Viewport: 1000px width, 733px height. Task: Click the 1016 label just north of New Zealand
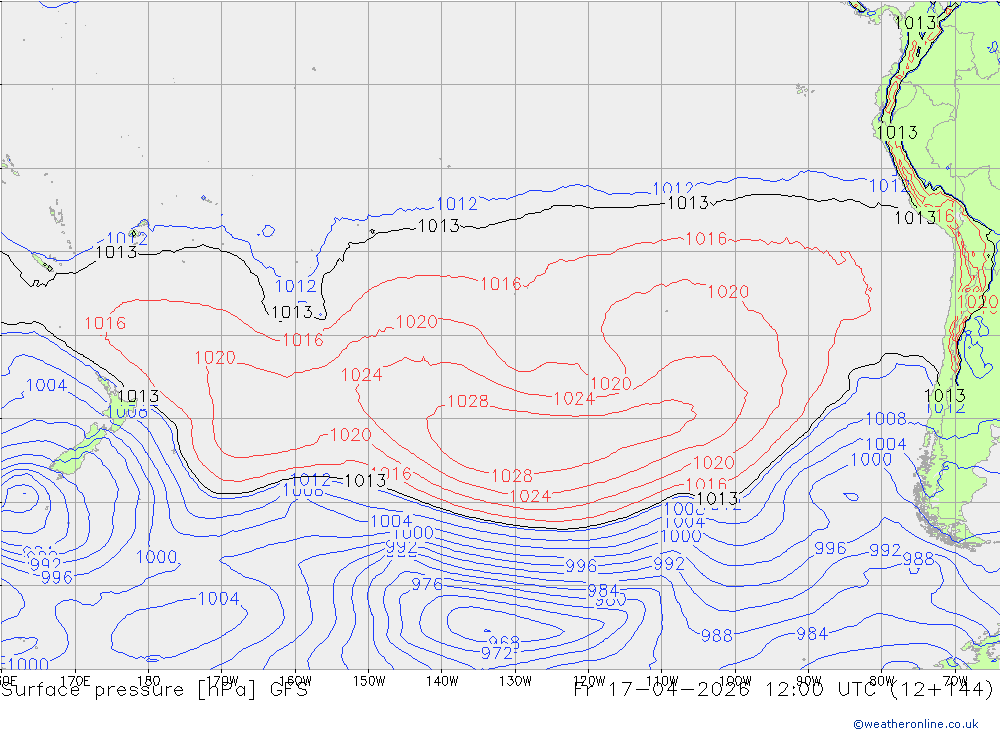(x=105, y=323)
